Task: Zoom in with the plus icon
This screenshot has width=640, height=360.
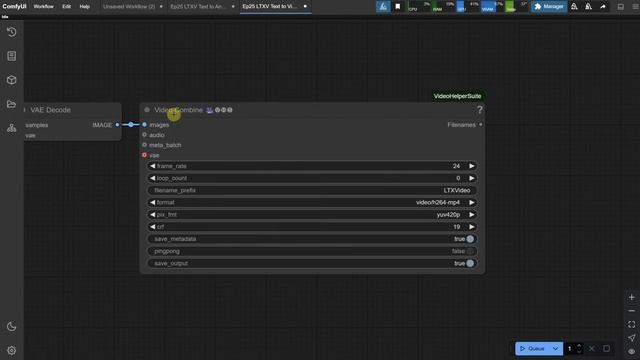Action: [631, 298]
